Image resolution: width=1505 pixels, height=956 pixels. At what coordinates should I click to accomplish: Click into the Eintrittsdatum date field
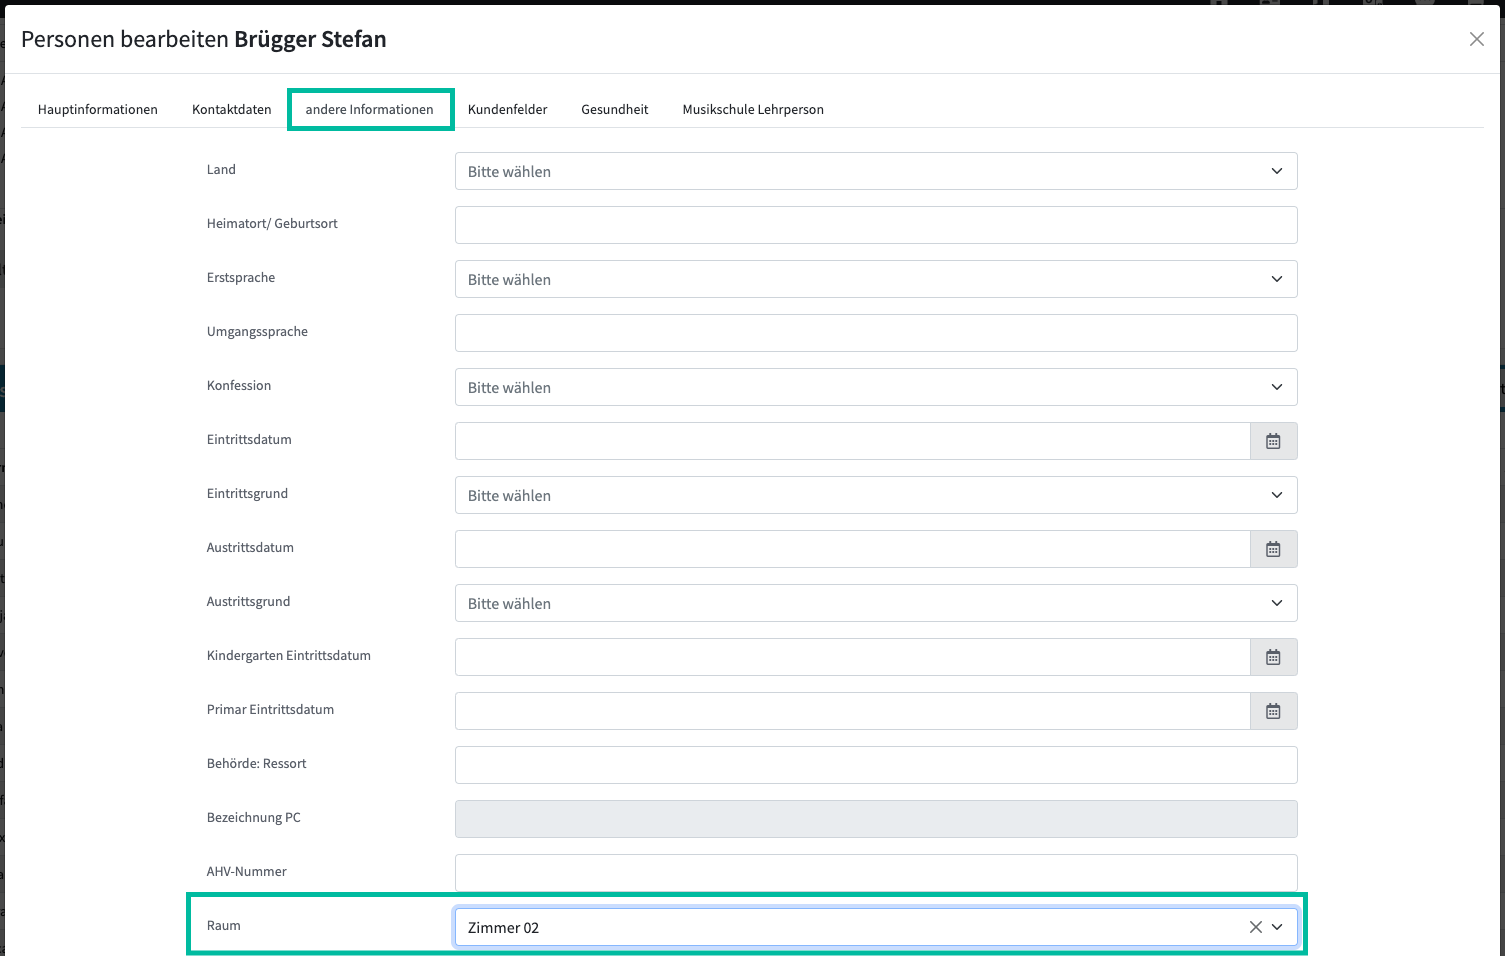pyautogui.click(x=852, y=441)
